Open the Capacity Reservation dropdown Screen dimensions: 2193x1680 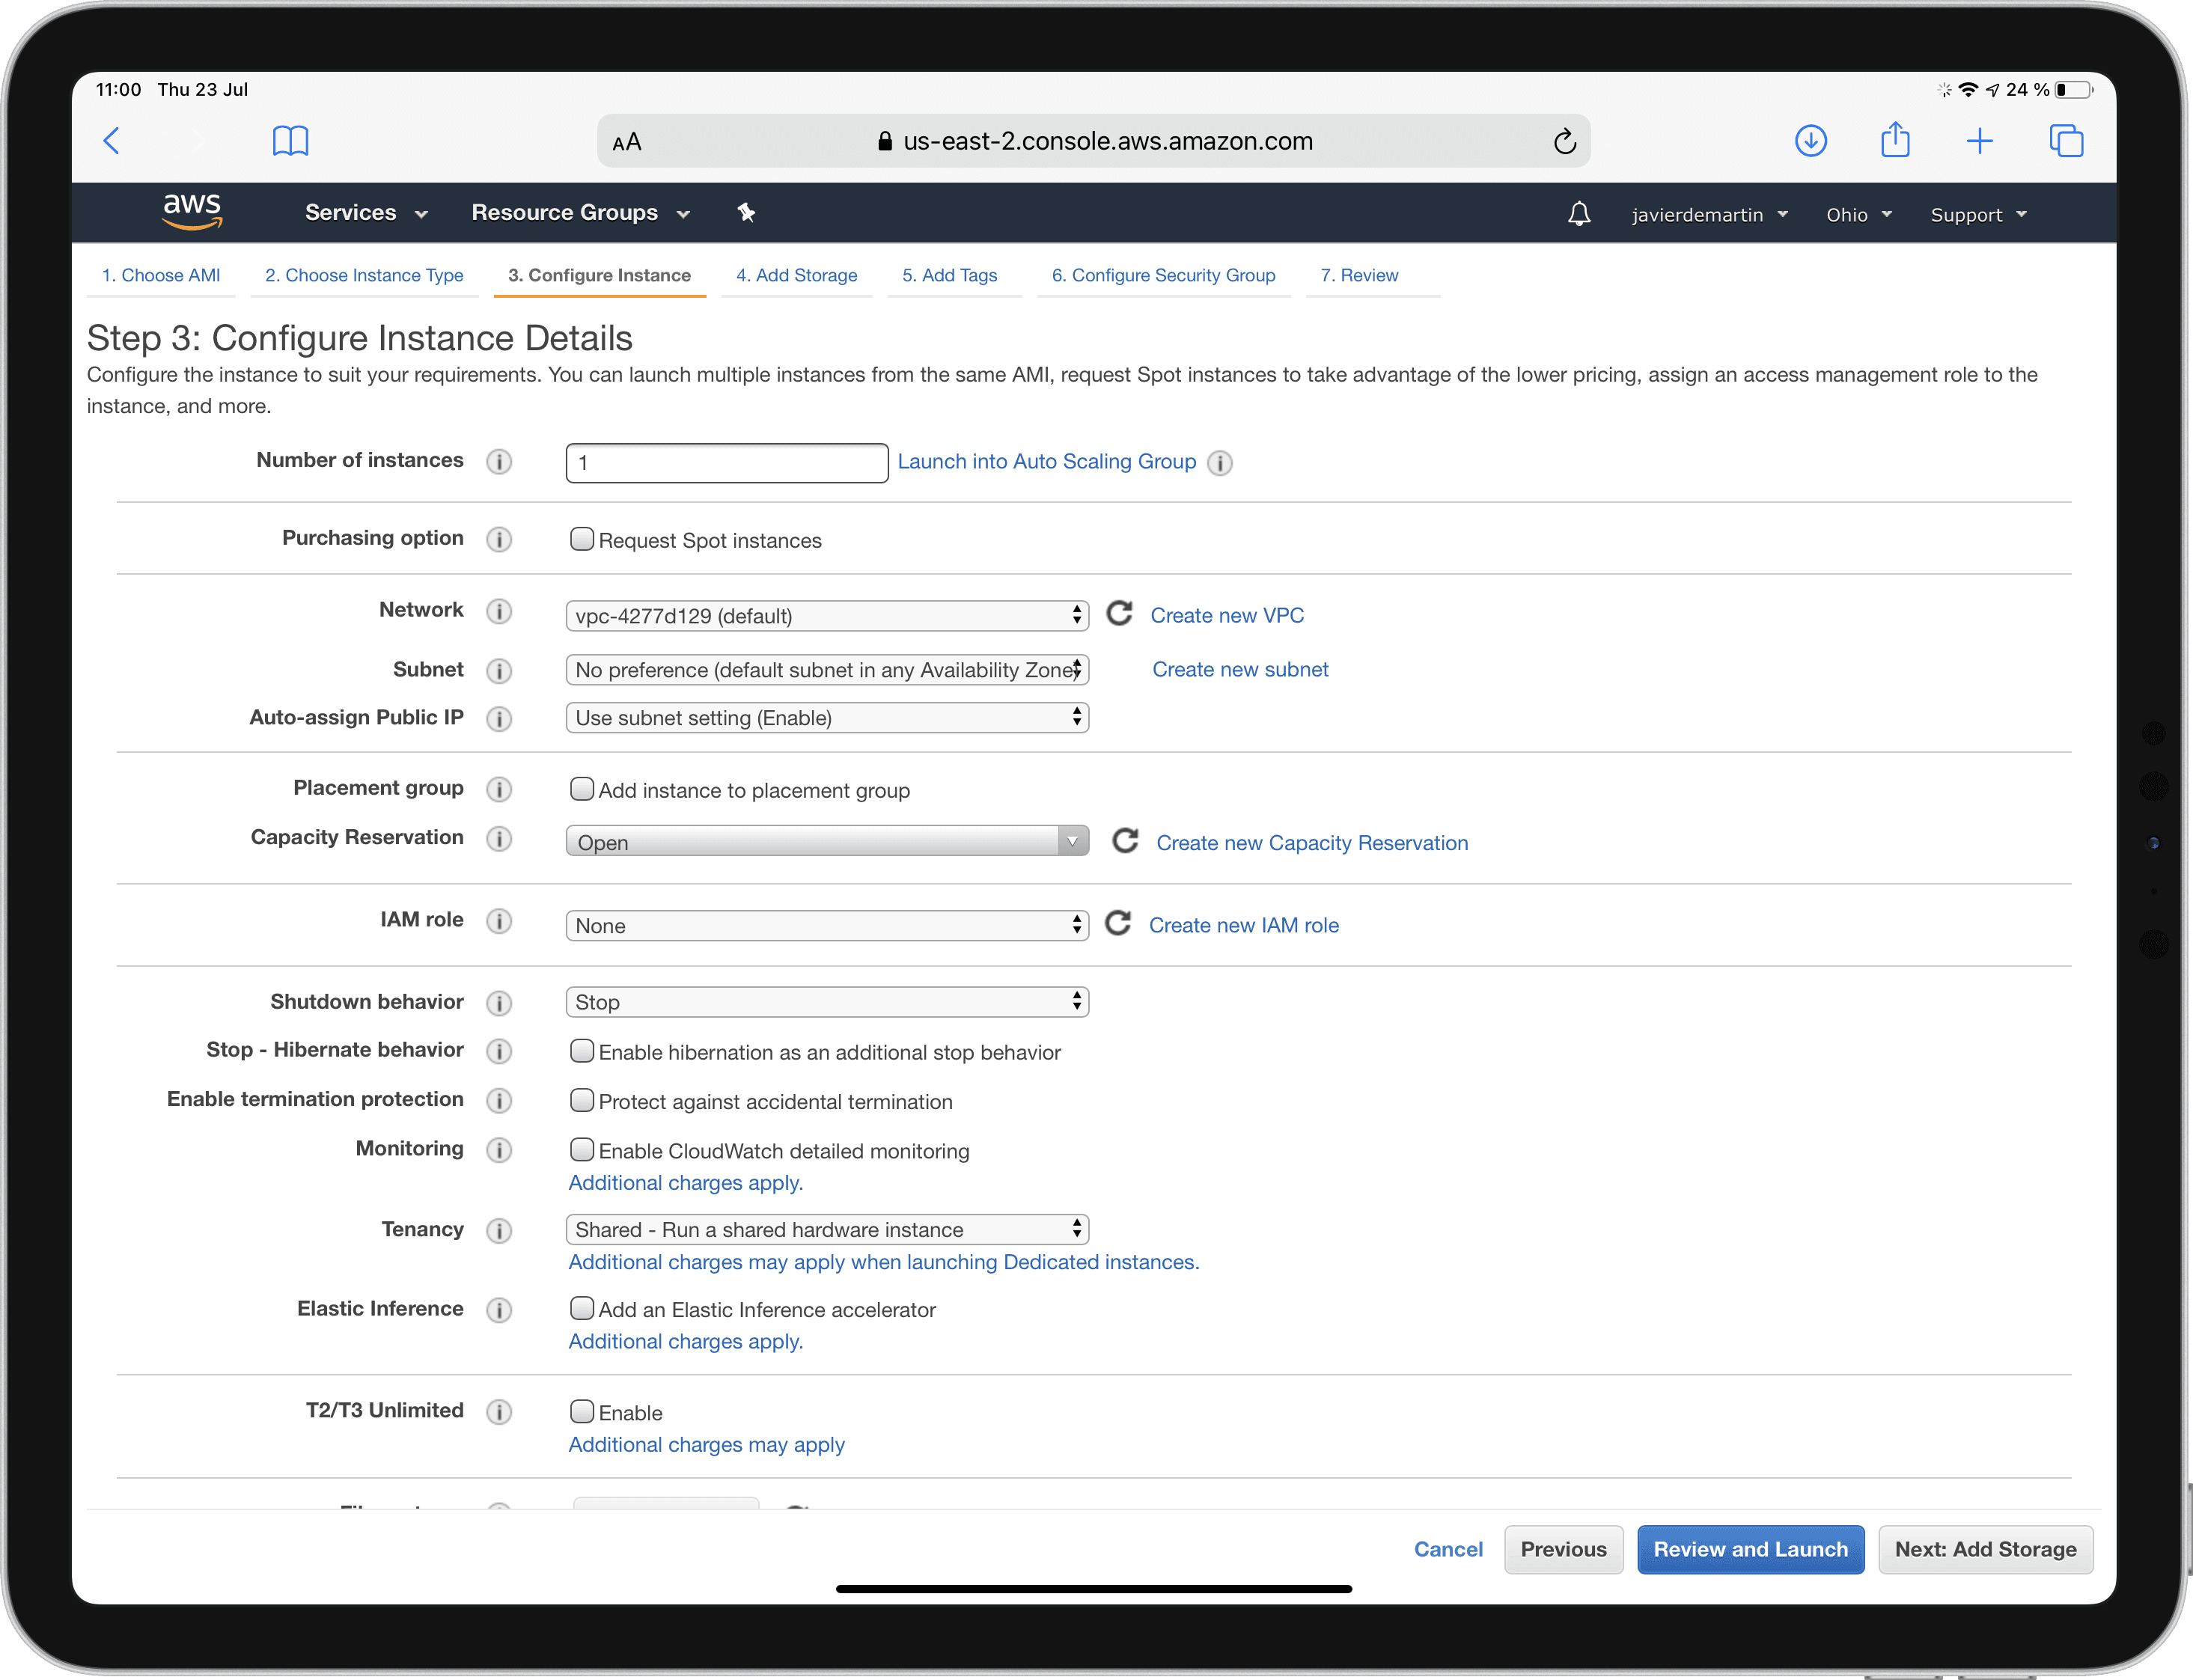827,842
